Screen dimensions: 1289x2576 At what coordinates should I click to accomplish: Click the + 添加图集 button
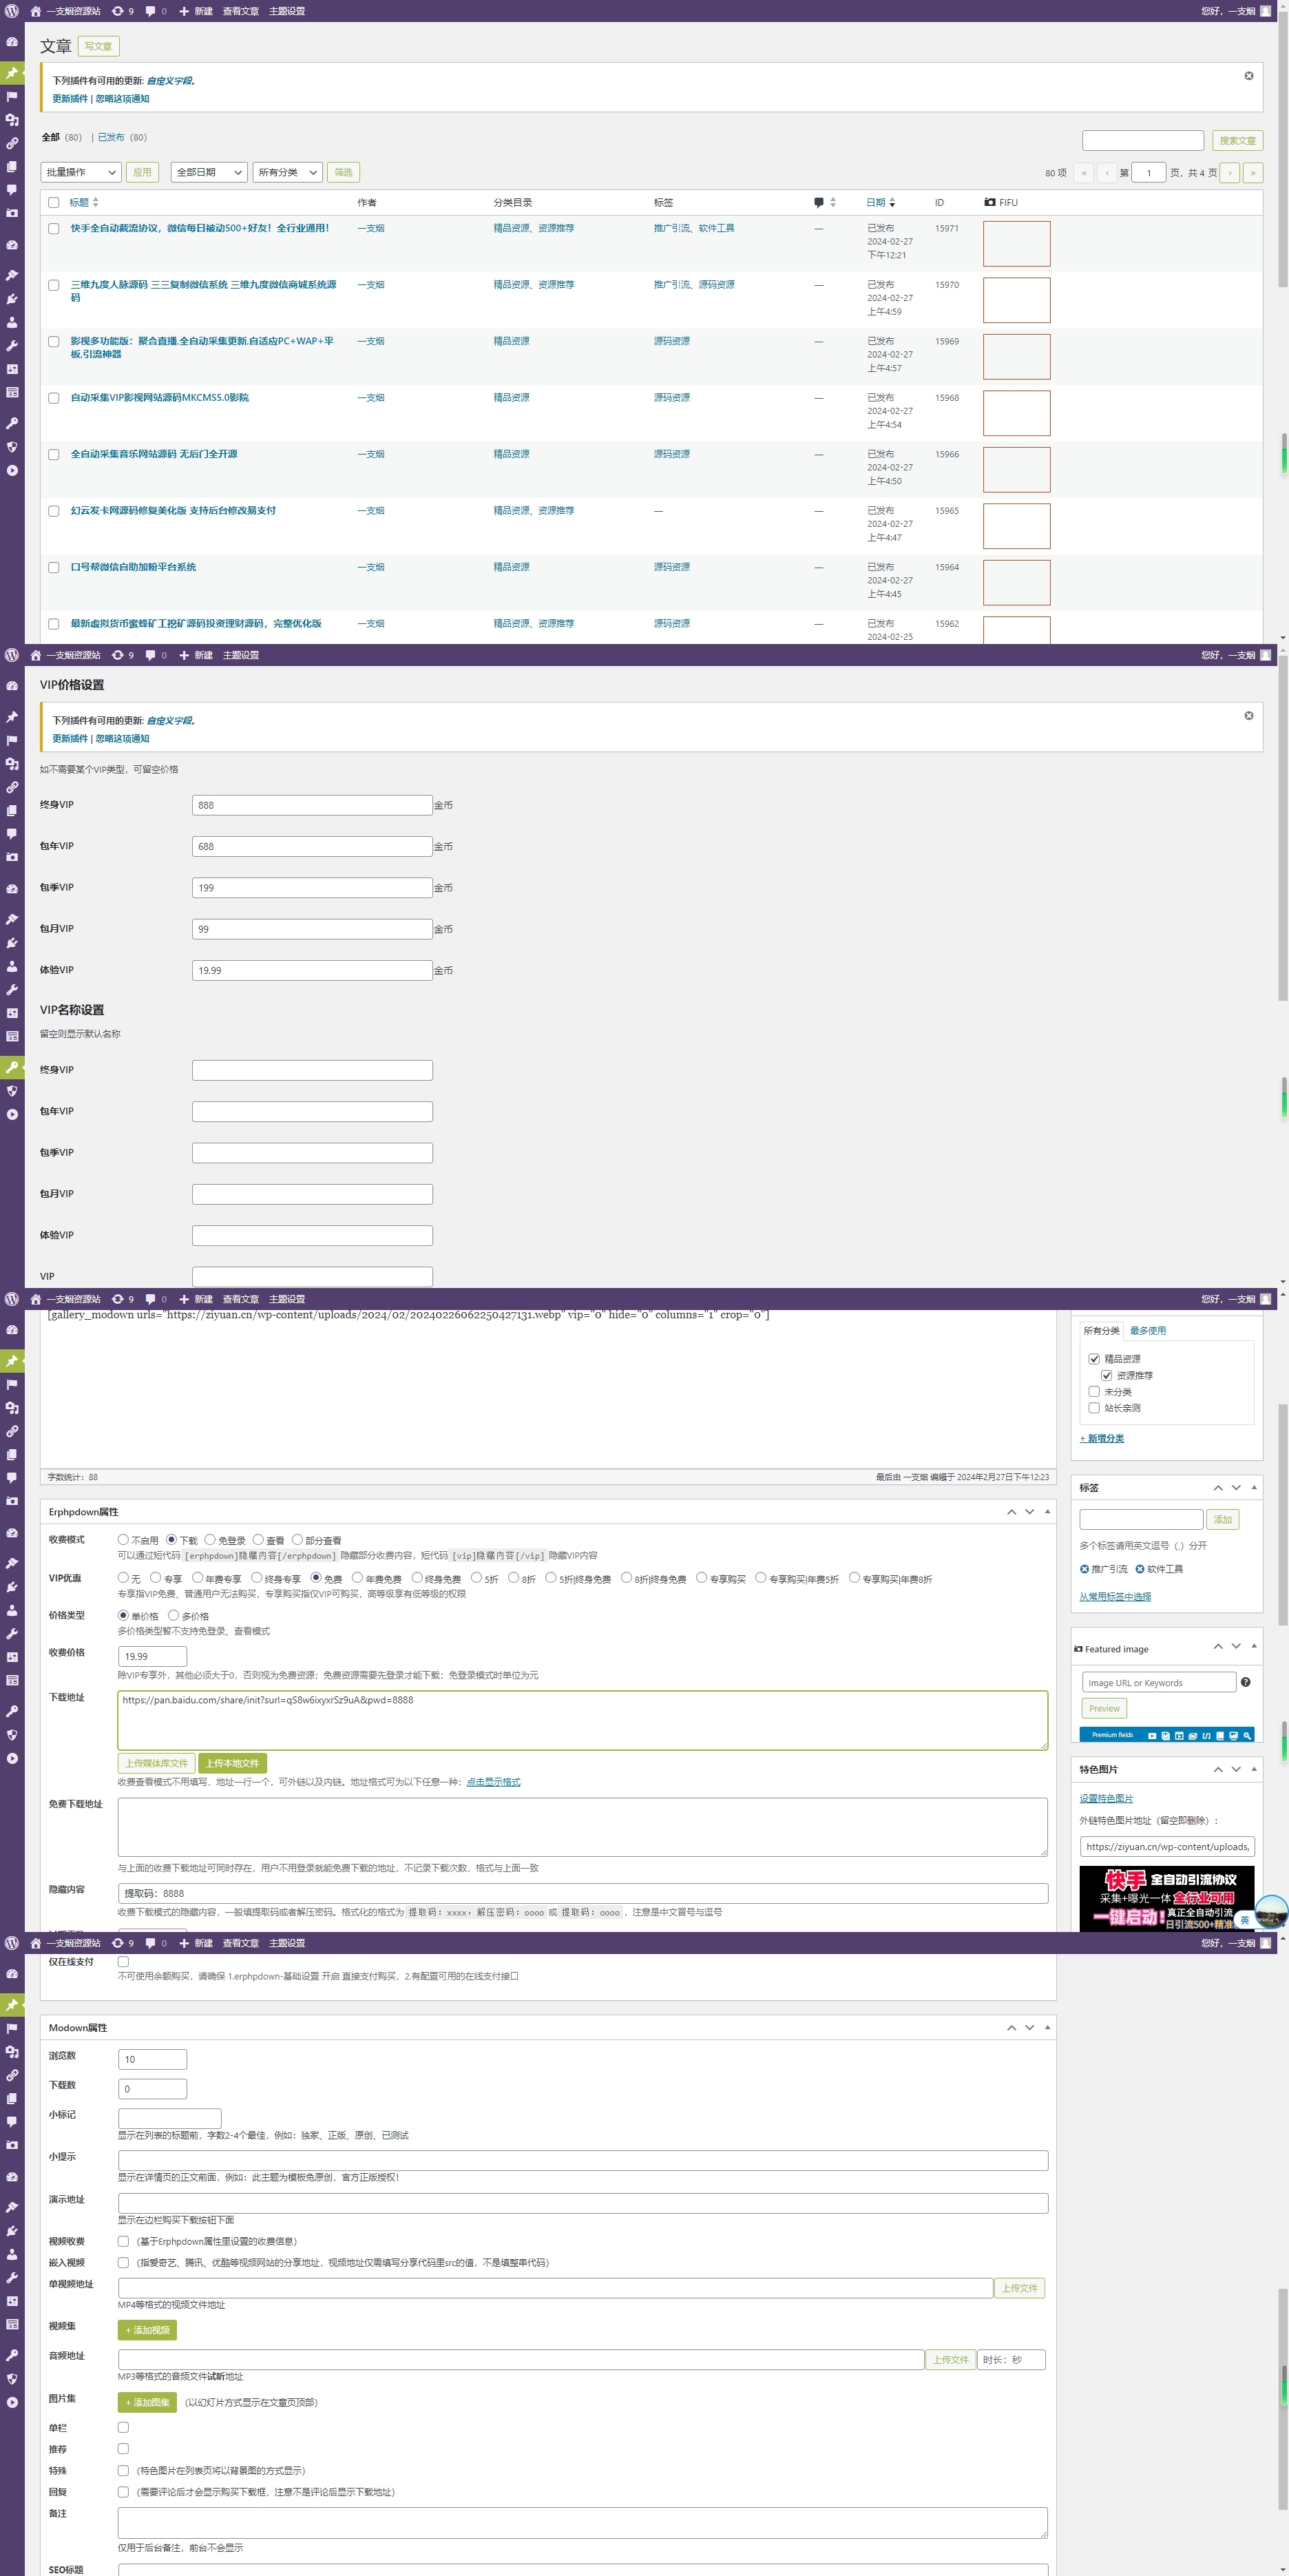coord(147,2402)
